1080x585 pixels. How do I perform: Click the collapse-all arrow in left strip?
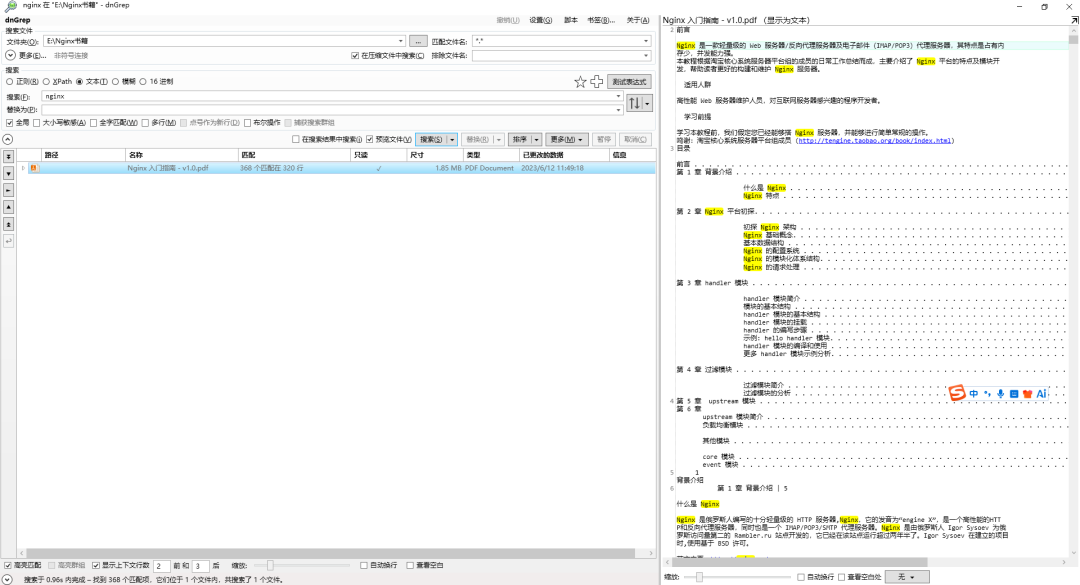coord(8,156)
